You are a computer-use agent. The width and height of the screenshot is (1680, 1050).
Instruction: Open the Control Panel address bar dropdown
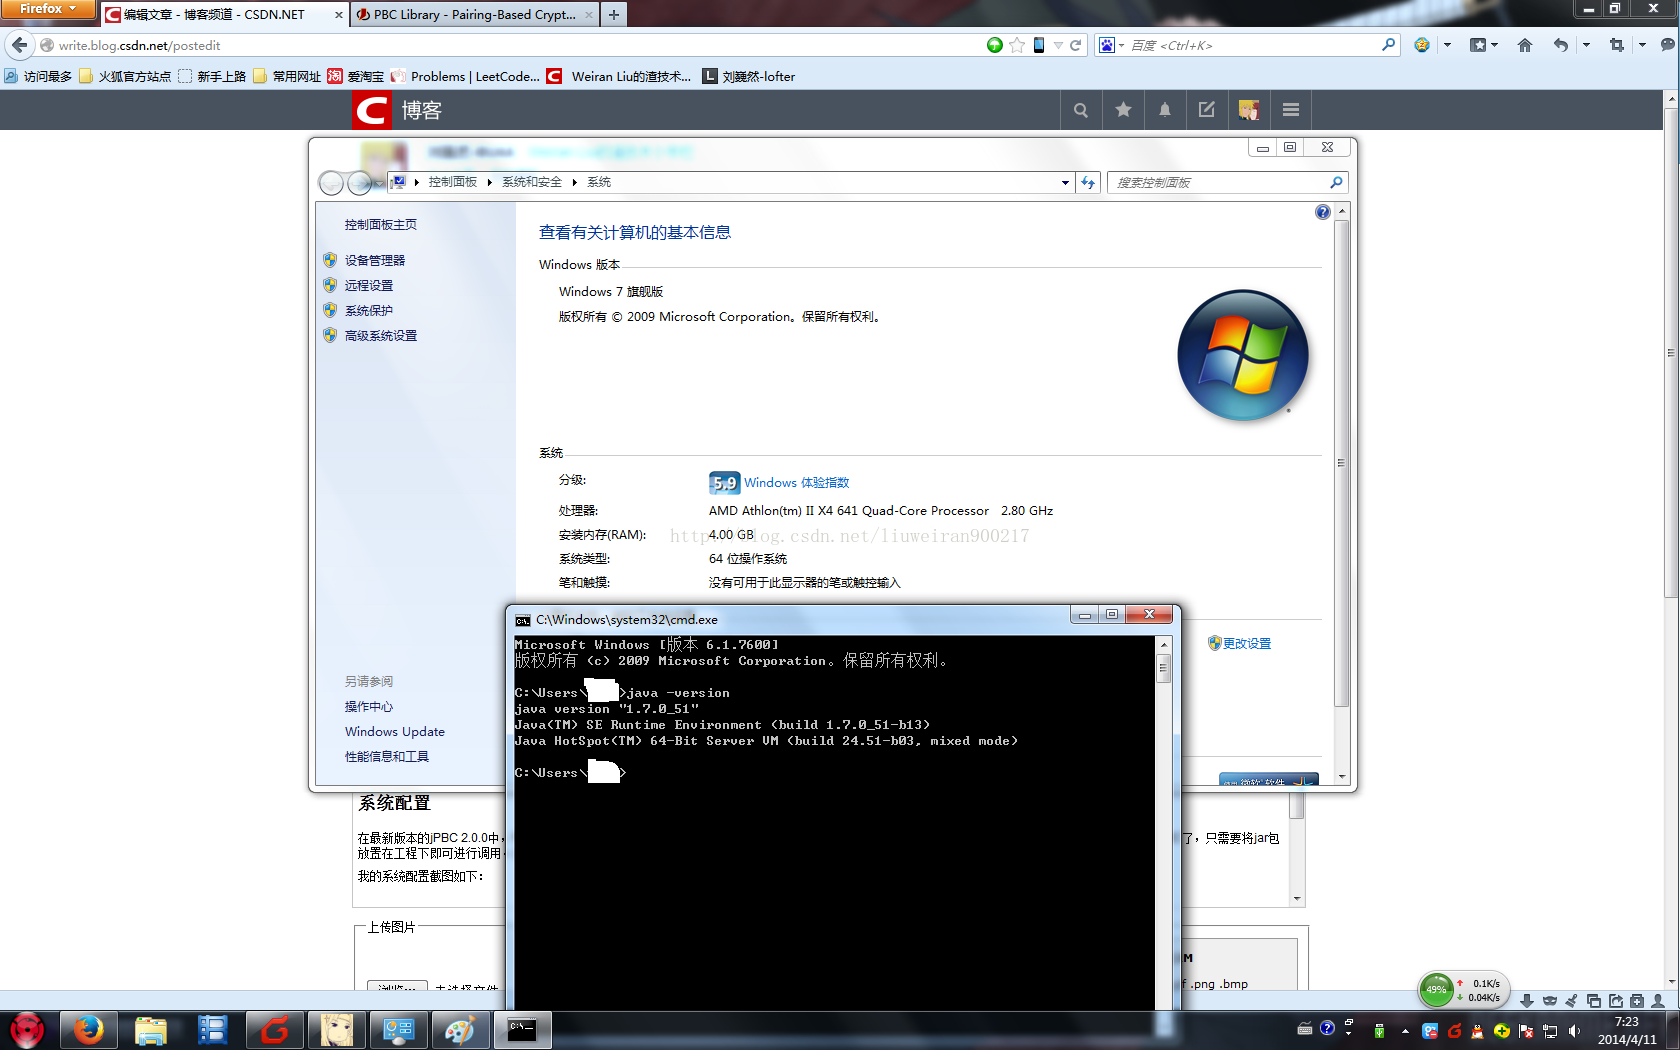[1065, 182]
